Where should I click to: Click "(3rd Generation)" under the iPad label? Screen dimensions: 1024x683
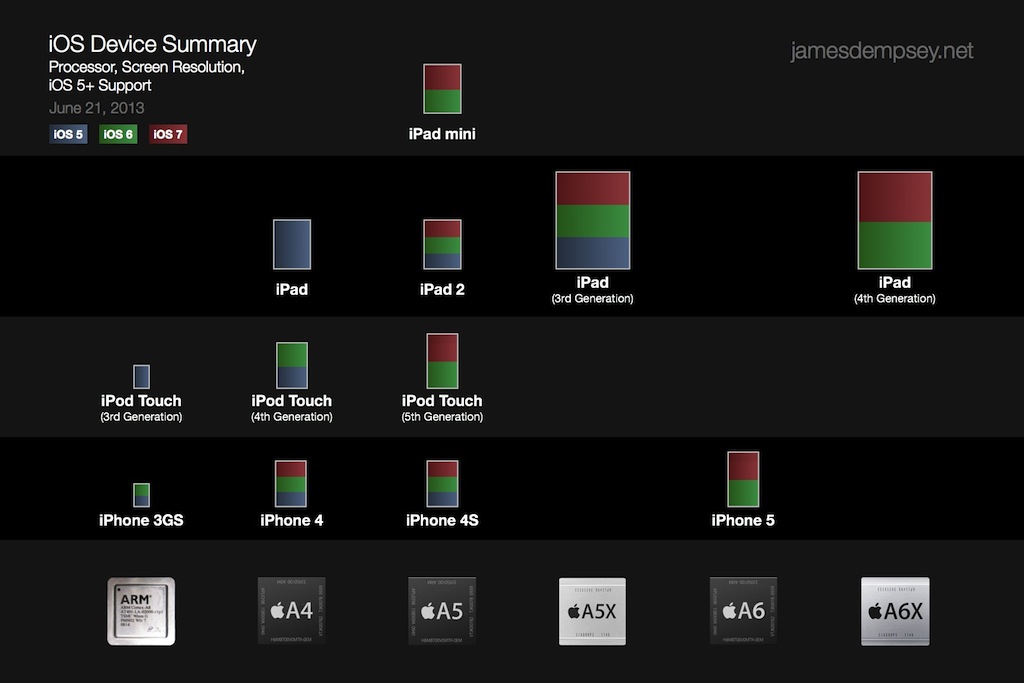tap(592, 298)
